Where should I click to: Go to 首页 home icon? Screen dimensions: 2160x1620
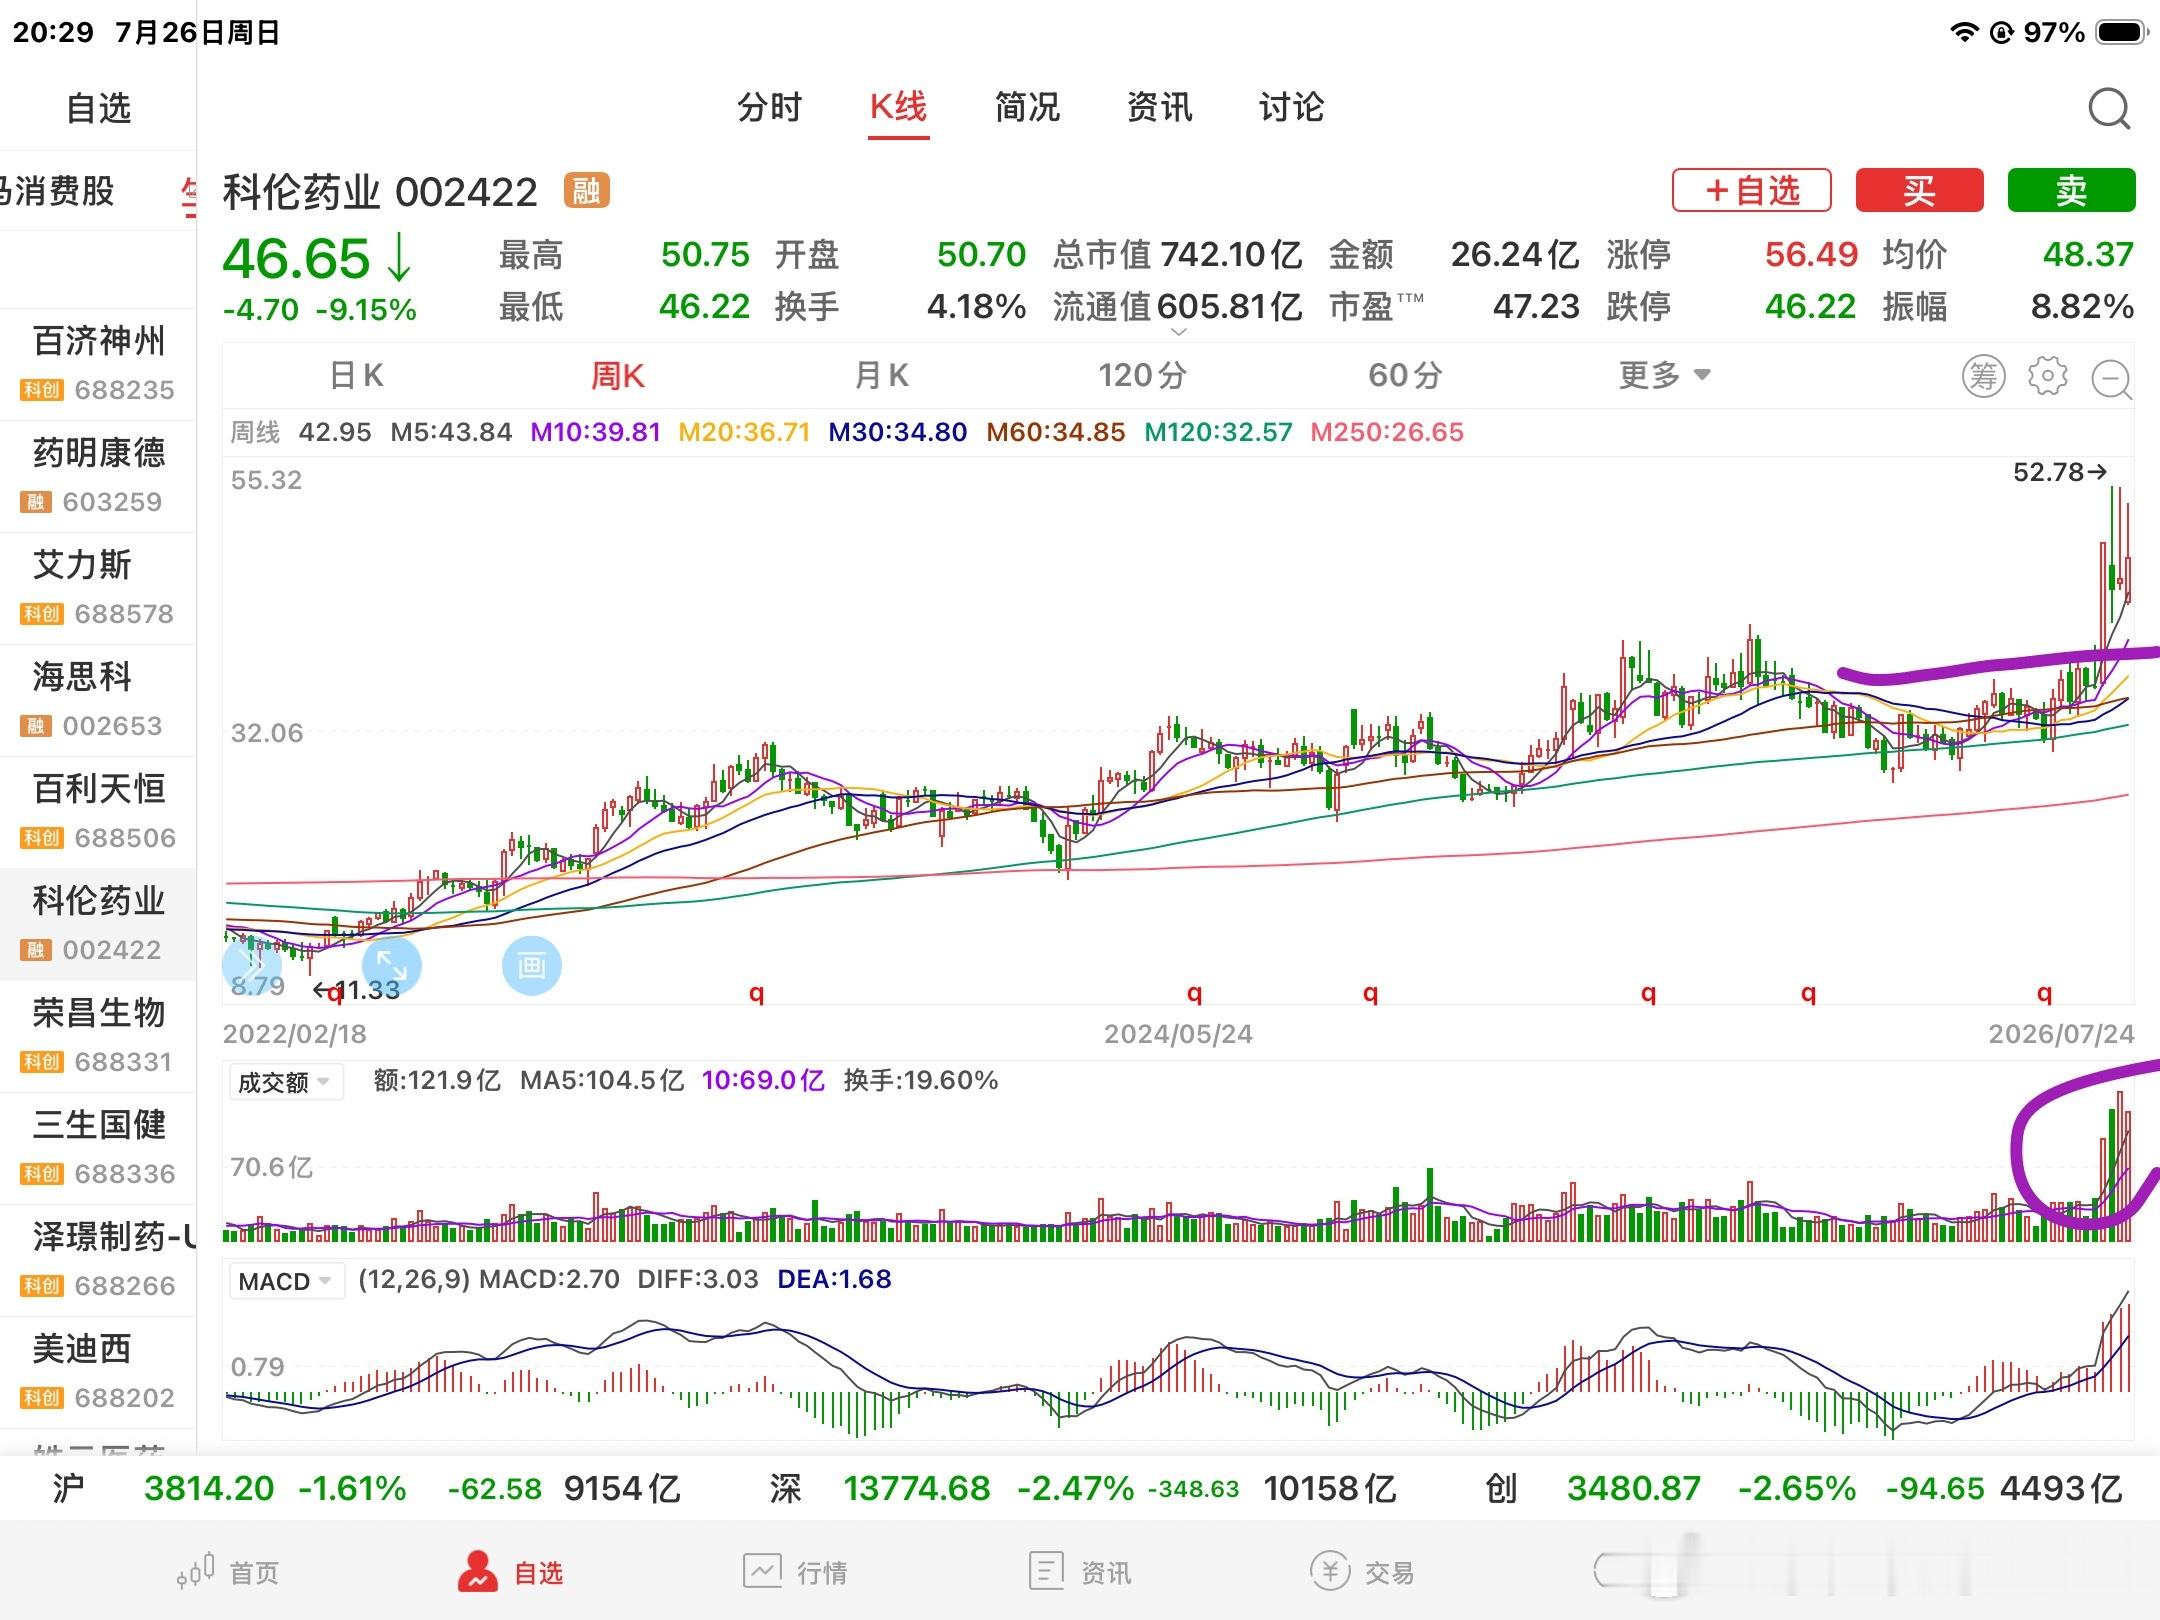196,1571
